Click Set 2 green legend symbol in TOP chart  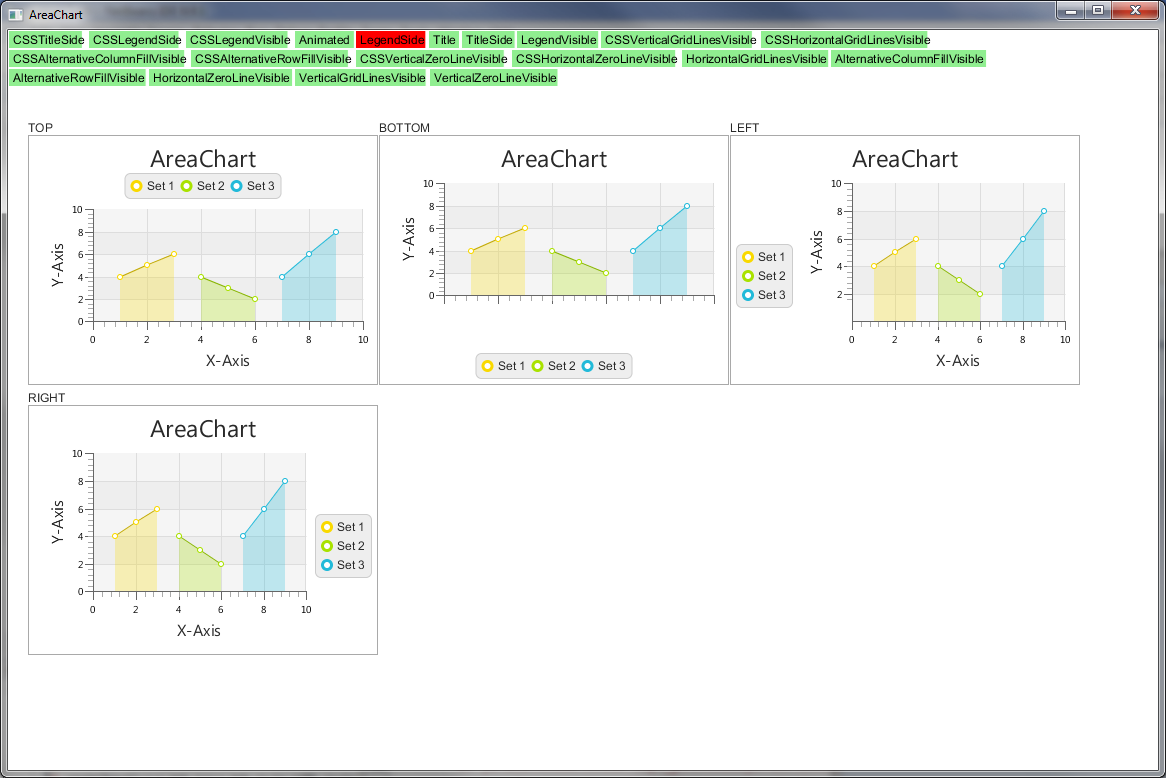click(187, 186)
